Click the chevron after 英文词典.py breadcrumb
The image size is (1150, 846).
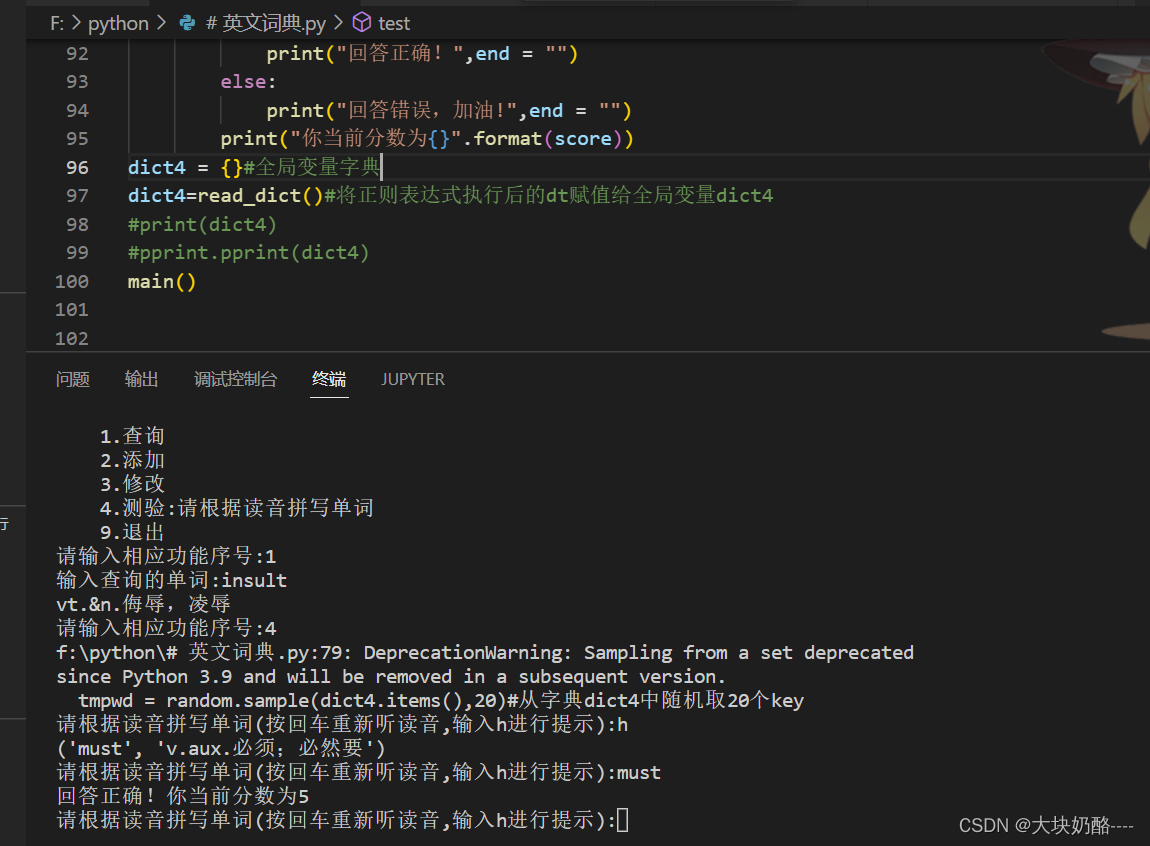[x=340, y=22]
